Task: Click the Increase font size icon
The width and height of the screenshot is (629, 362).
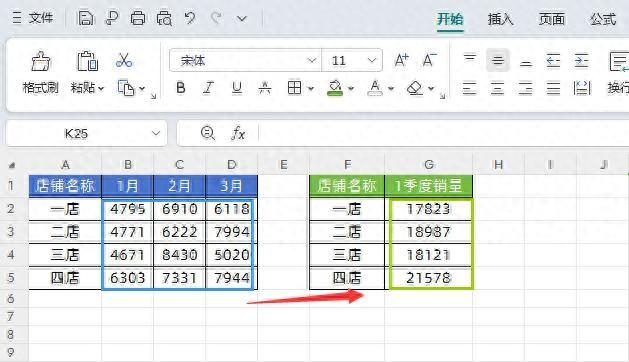Action: (401, 61)
